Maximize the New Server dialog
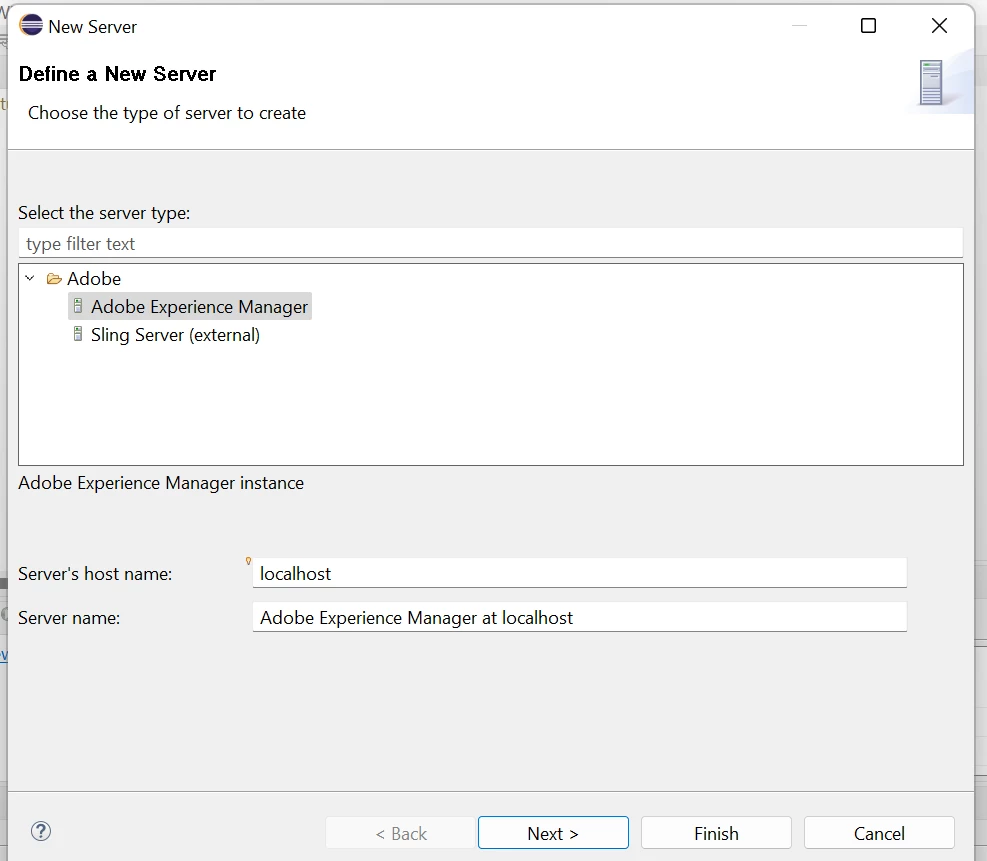 [868, 26]
